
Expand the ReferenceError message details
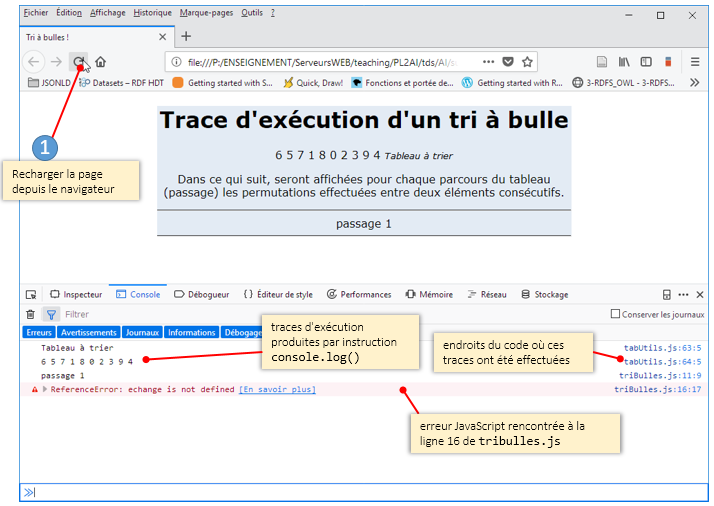(44, 390)
